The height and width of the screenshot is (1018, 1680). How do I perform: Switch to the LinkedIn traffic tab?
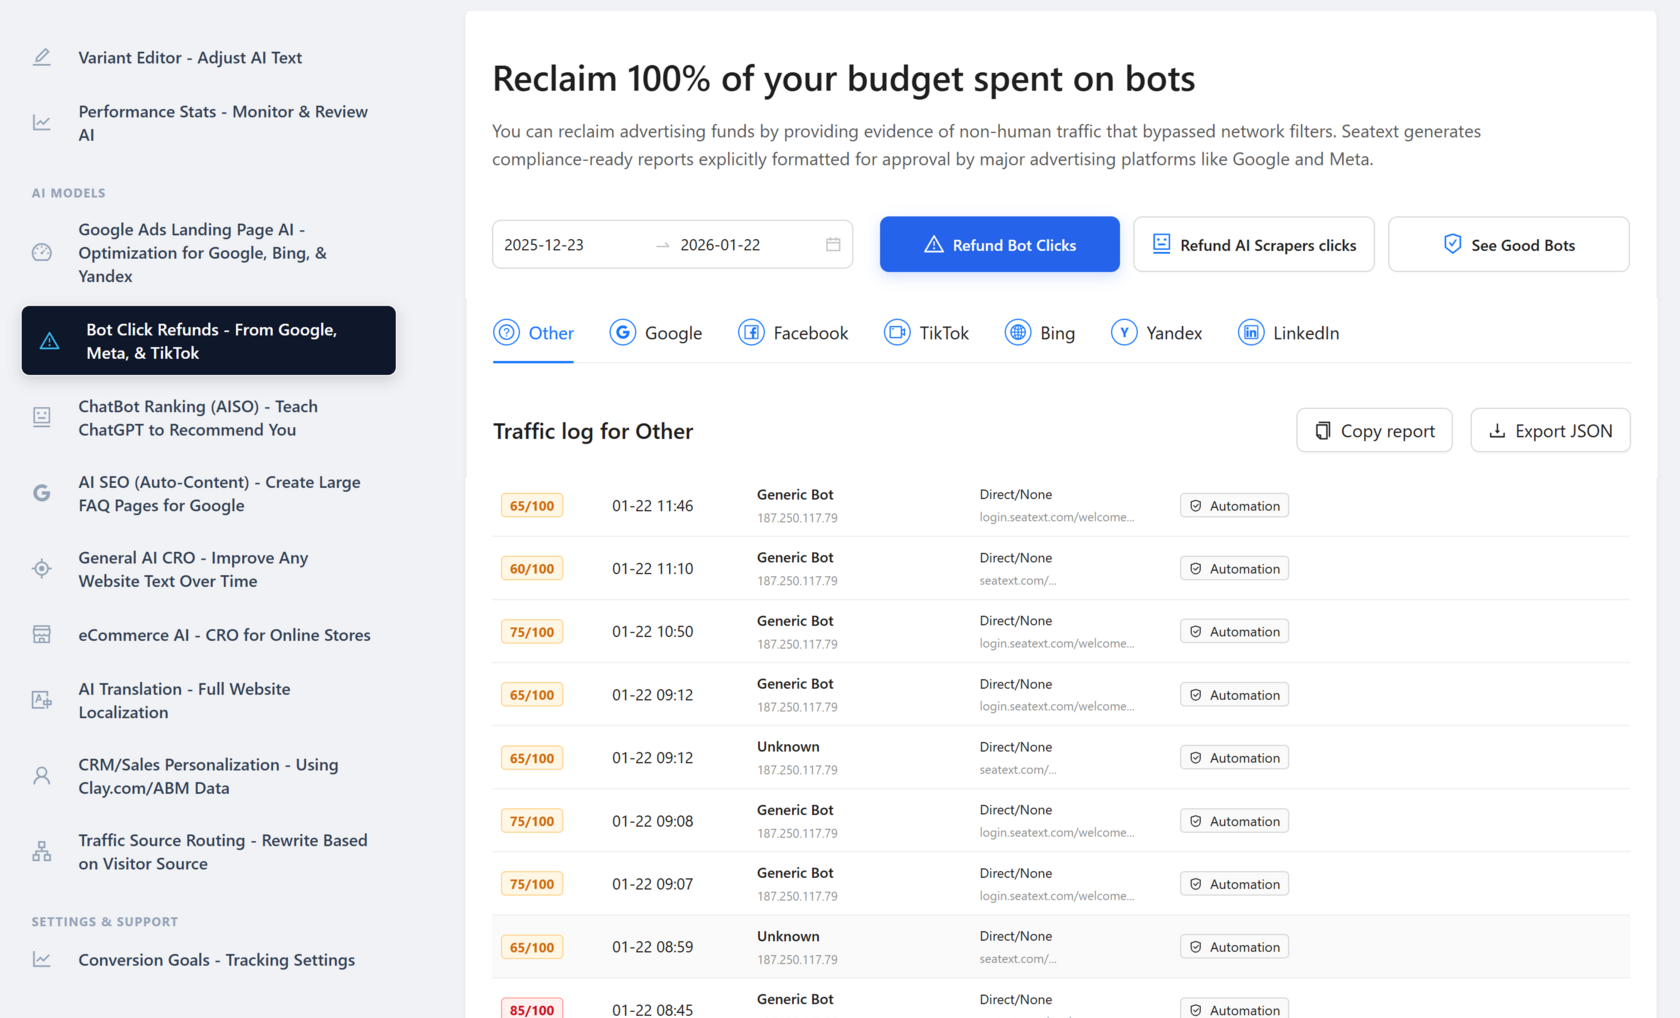(1288, 333)
